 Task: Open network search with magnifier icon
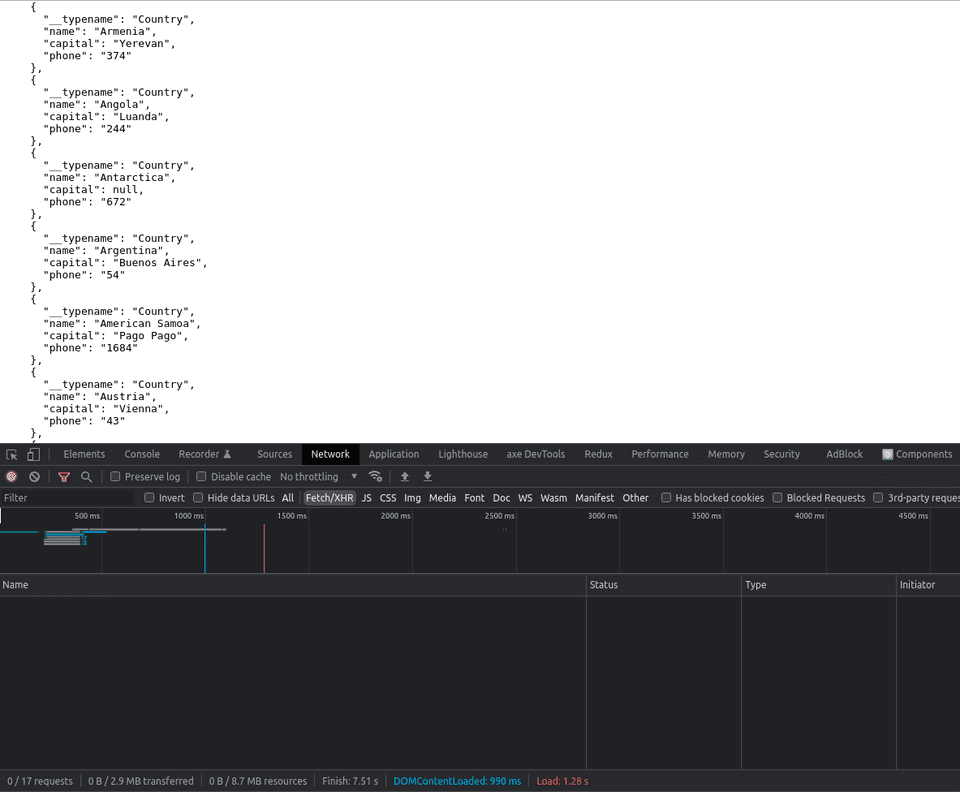point(86,477)
